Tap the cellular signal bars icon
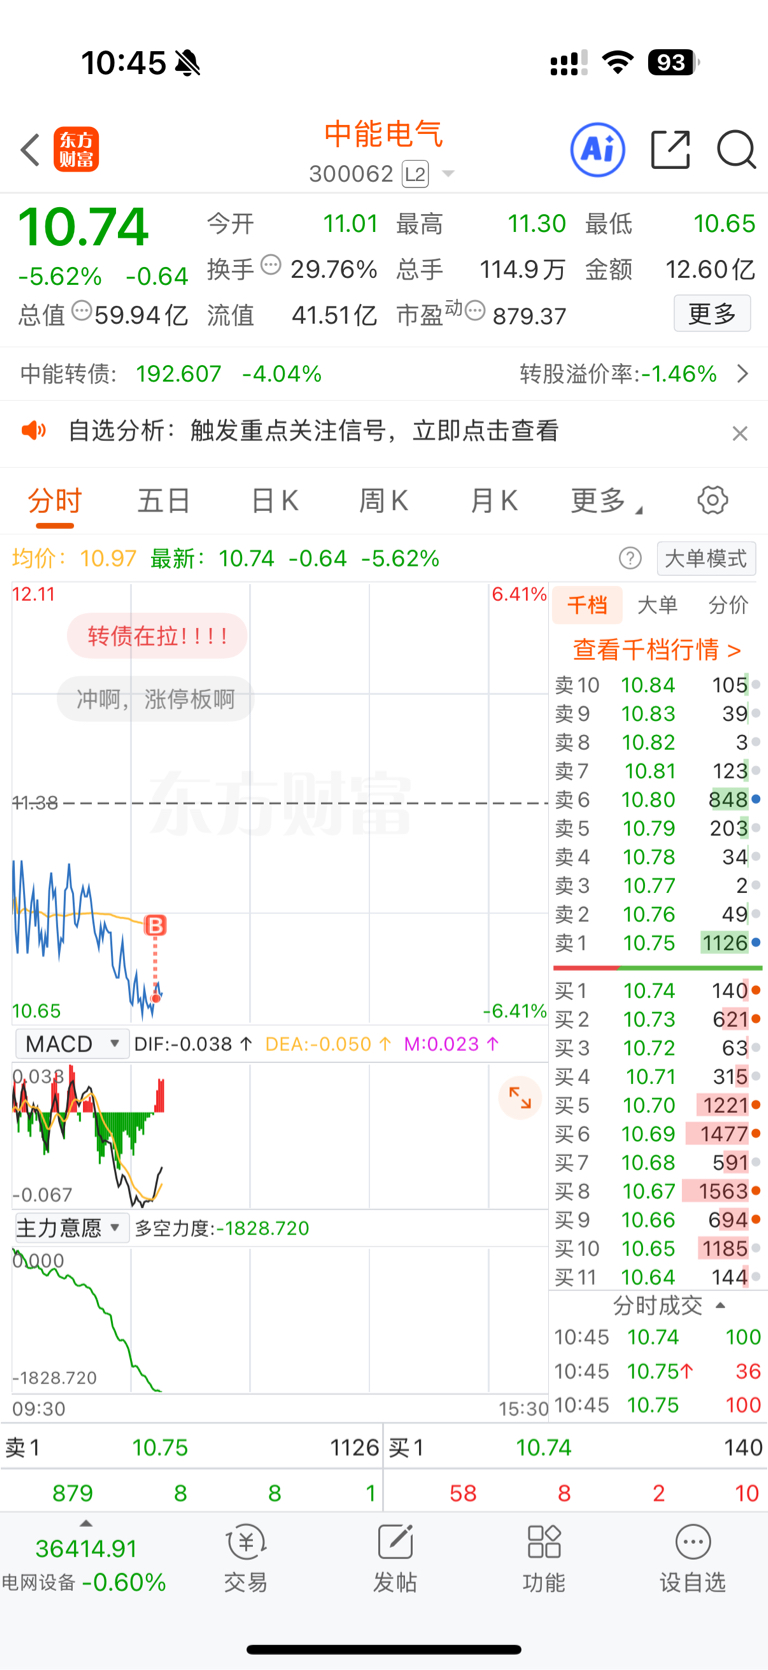The height and width of the screenshot is (1670, 768). tap(568, 64)
